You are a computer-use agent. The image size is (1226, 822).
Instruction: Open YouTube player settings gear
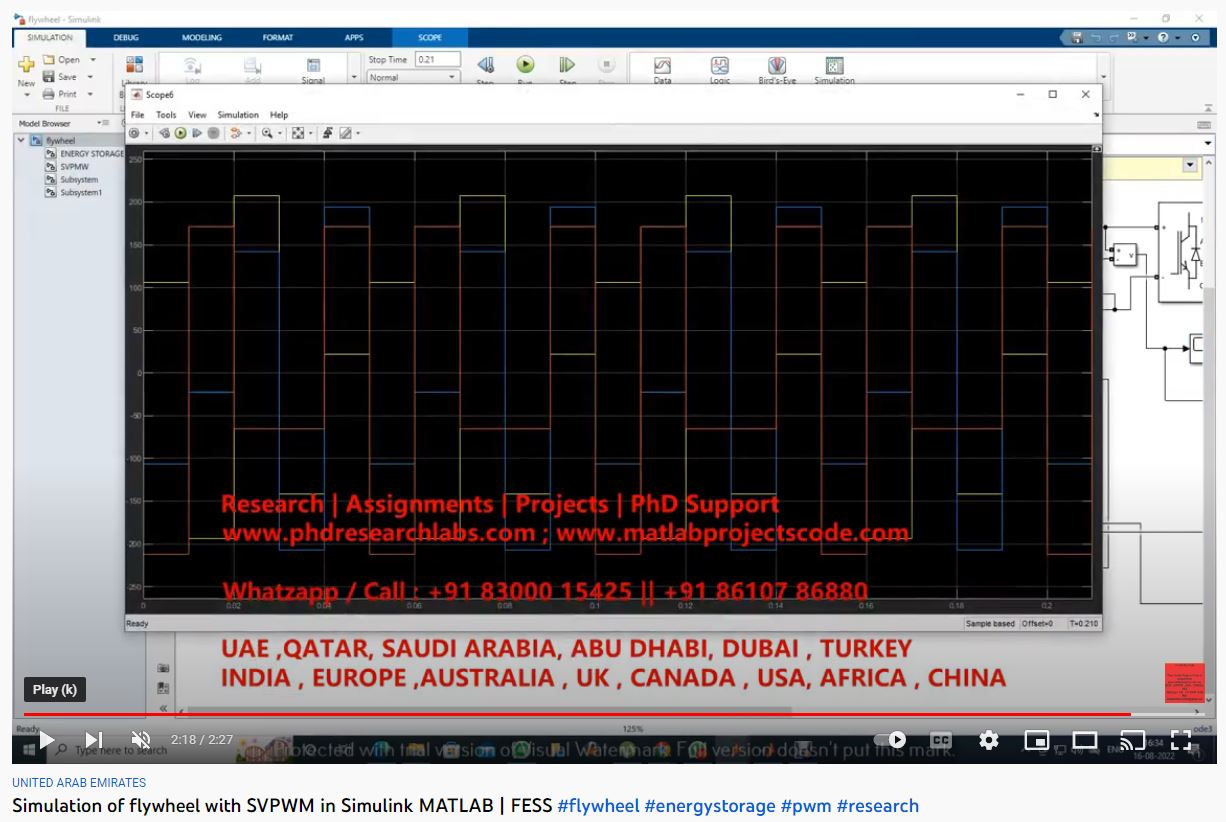tap(988, 740)
